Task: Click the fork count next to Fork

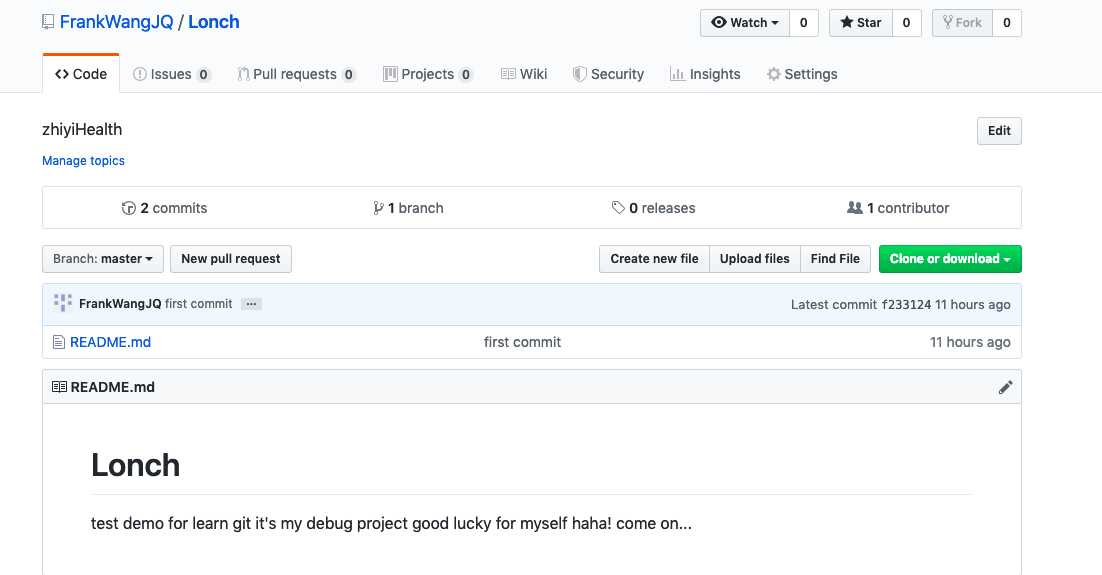Action: point(1006,22)
